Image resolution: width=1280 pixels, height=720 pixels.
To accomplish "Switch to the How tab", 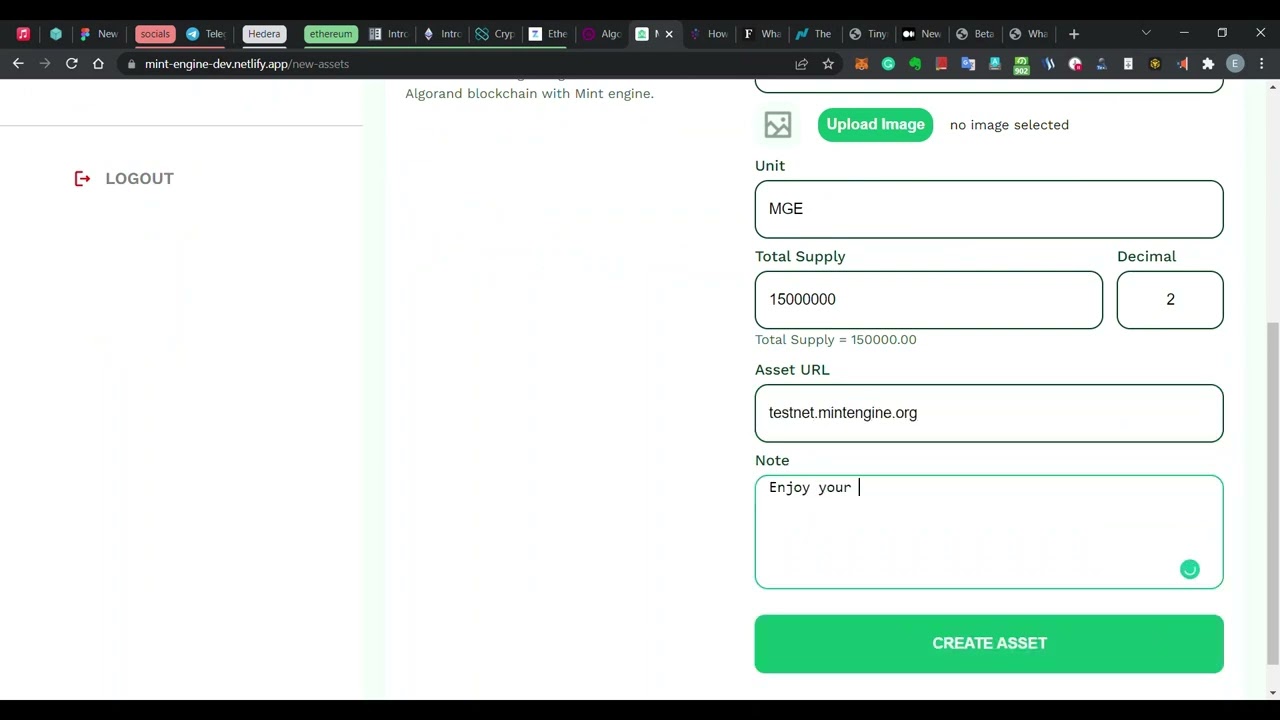I will tap(709, 34).
